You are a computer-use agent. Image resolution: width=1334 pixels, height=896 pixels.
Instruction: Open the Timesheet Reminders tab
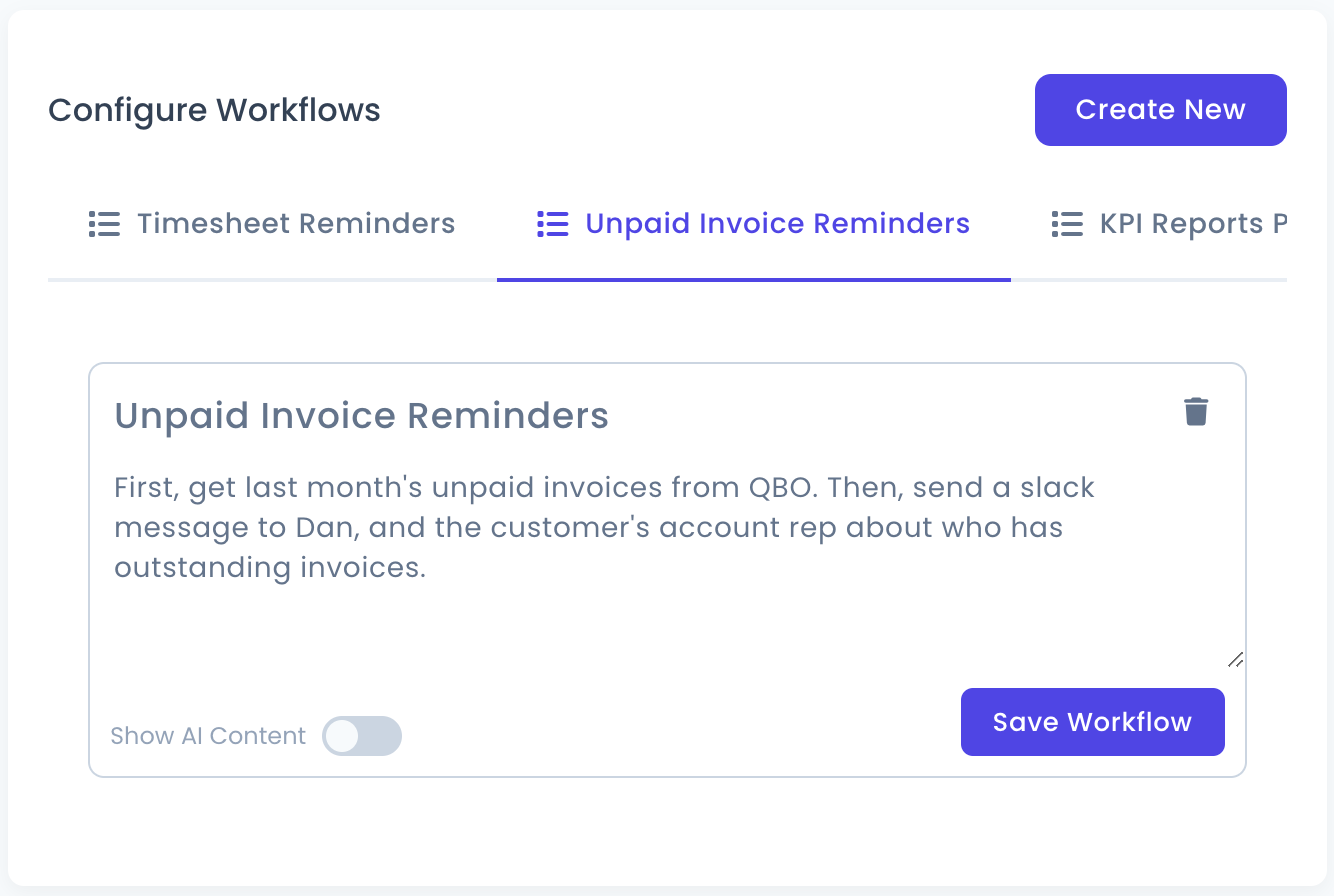coord(296,224)
